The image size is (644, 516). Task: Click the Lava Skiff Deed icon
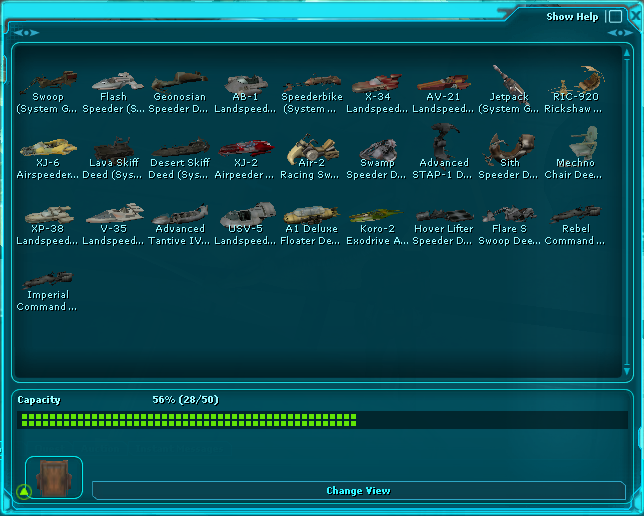pyautogui.click(x=114, y=148)
